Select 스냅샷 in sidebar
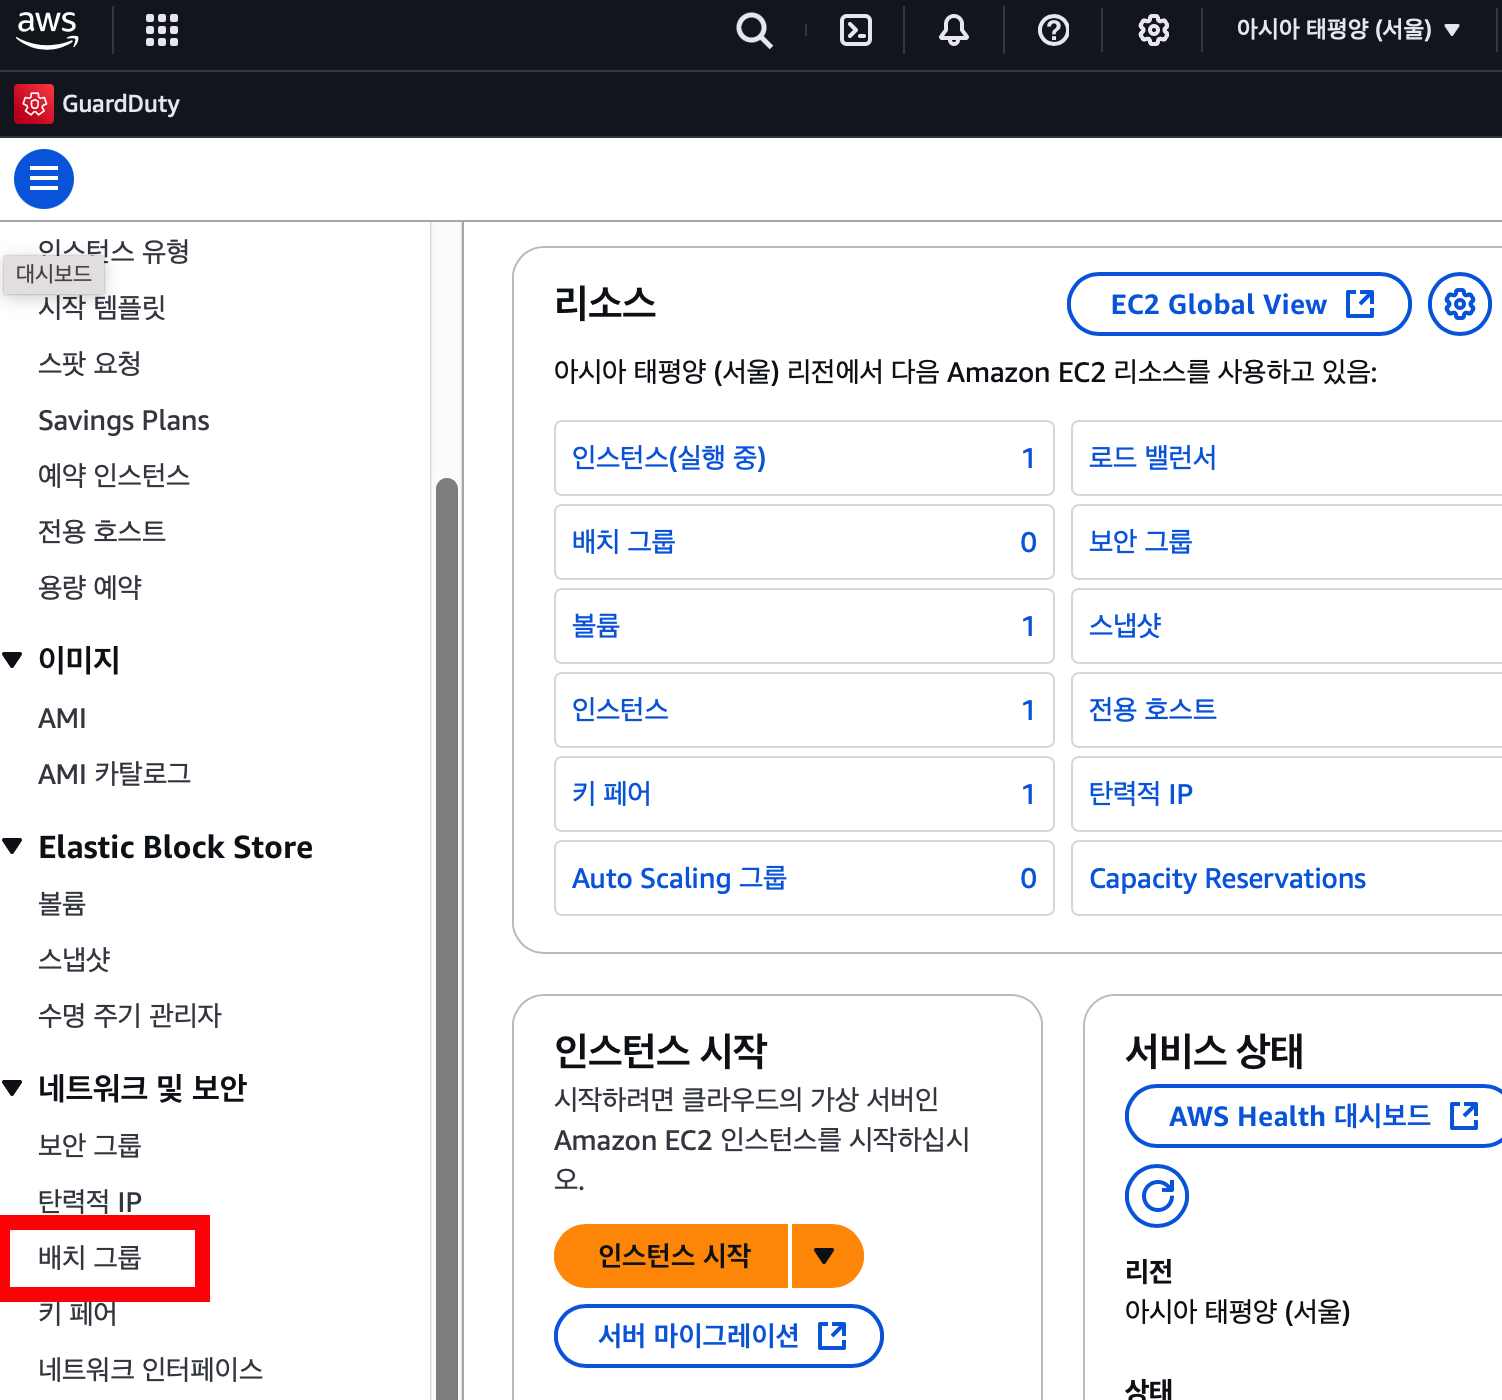The height and width of the screenshot is (1400, 1502). click(74, 960)
